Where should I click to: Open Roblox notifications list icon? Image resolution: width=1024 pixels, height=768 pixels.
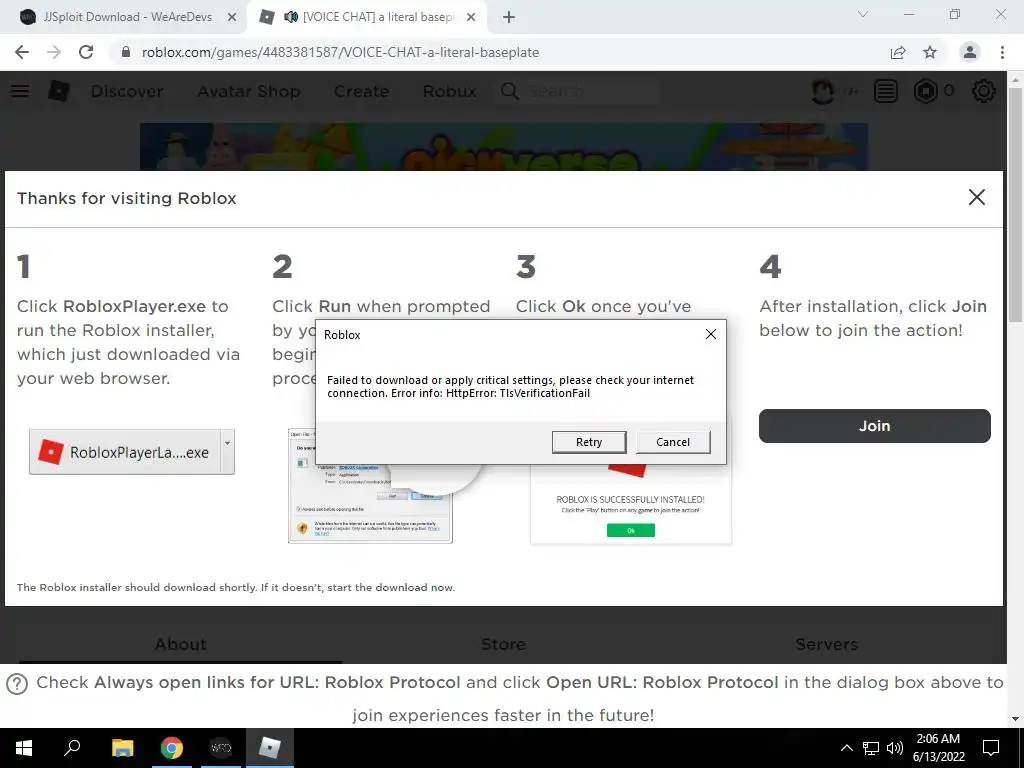[886, 91]
